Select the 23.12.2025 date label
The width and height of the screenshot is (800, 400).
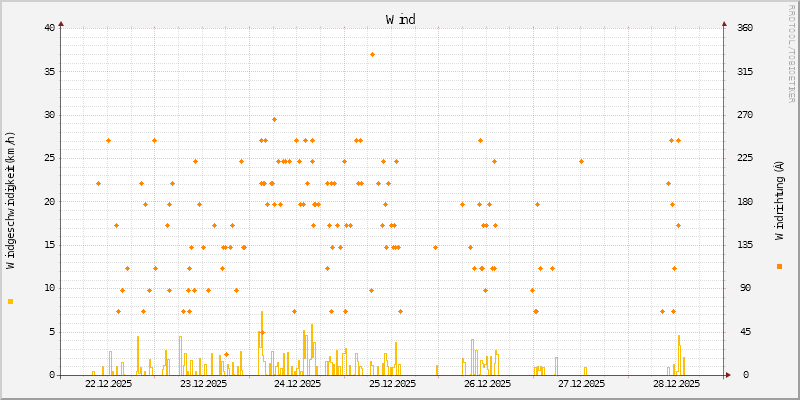(201, 384)
